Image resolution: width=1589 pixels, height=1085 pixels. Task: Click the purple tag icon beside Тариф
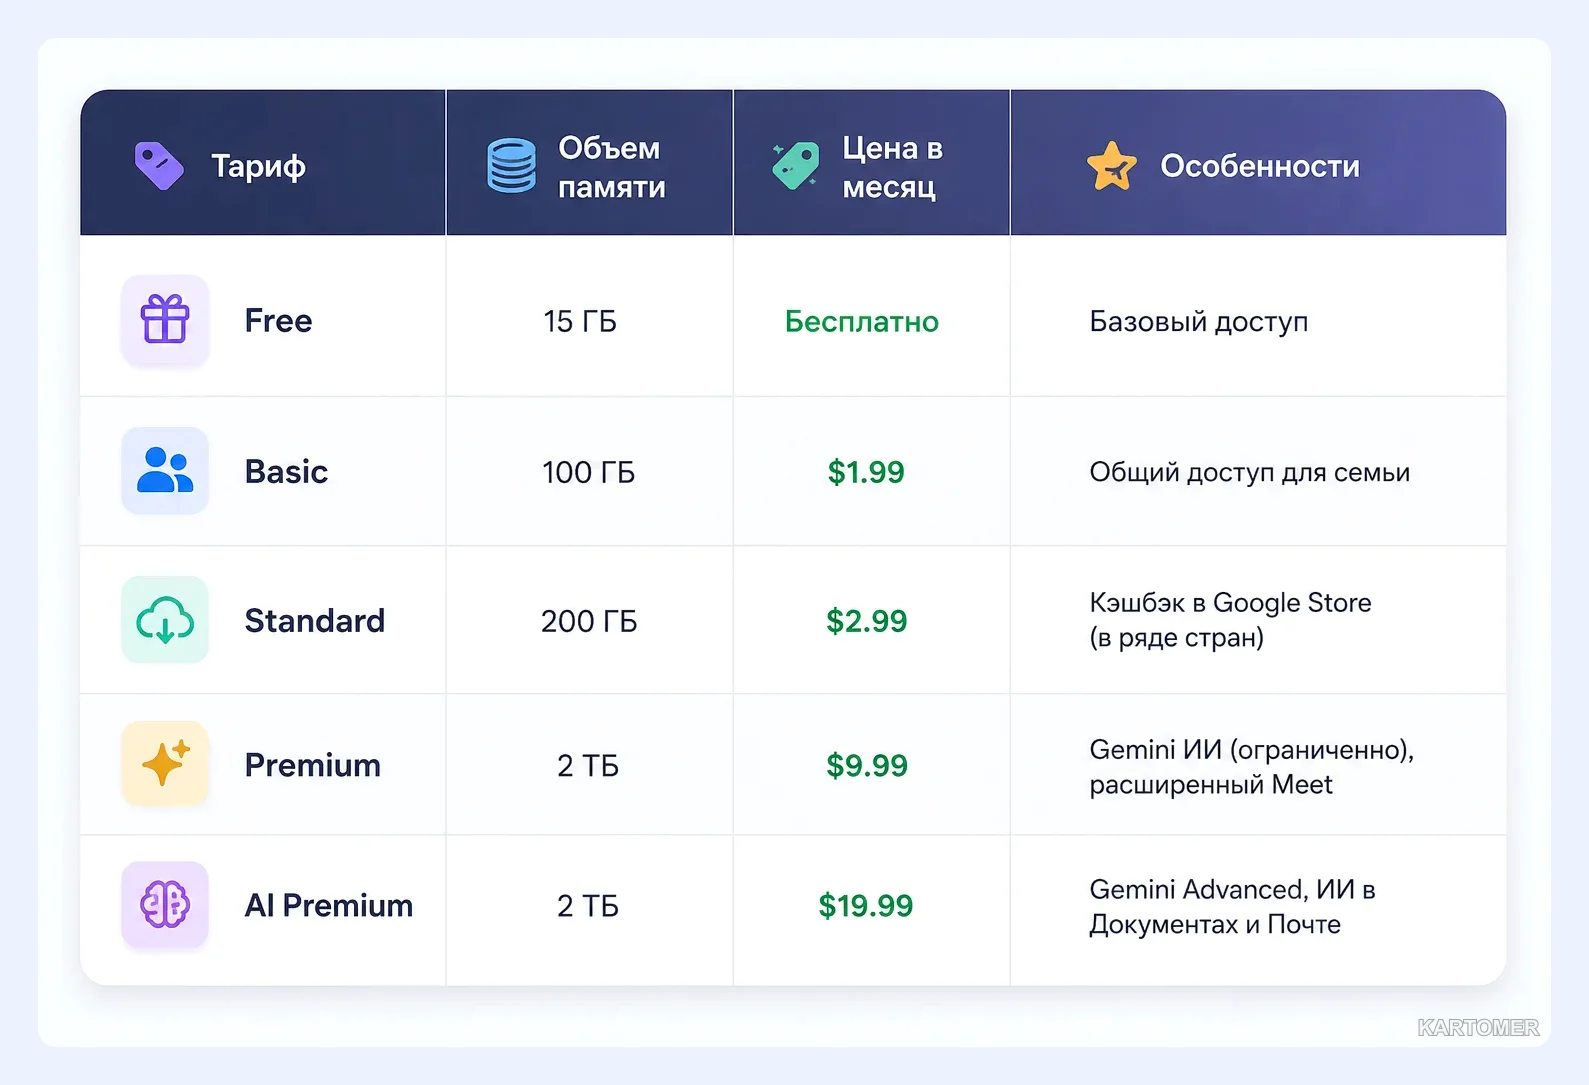coord(159,165)
